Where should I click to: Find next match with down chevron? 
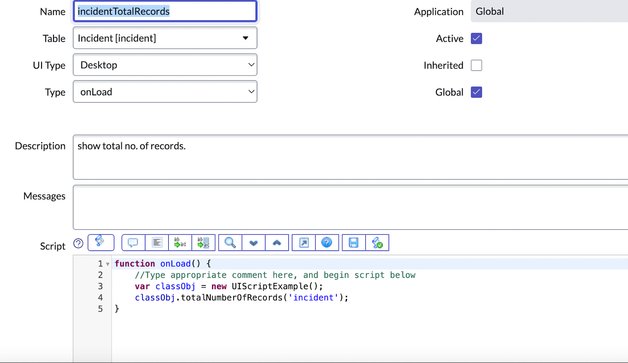tap(254, 242)
